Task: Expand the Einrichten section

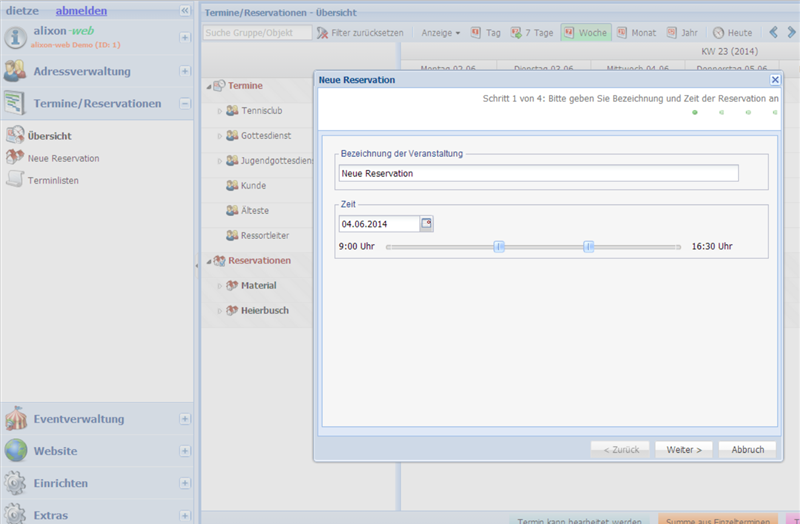Action: coord(185,483)
